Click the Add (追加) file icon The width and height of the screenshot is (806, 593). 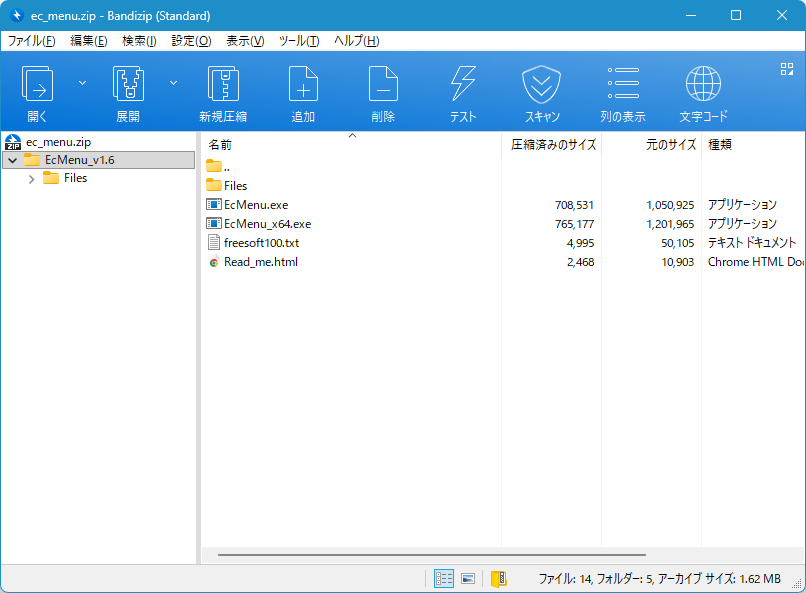(303, 84)
